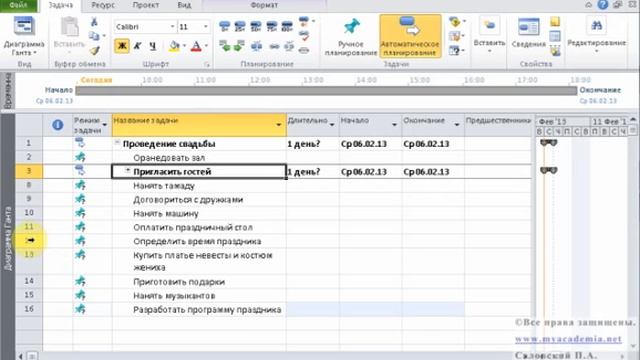Select task Договориться с дружками
The width and height of the screenshot is (640, 360).
click(199, 200)
